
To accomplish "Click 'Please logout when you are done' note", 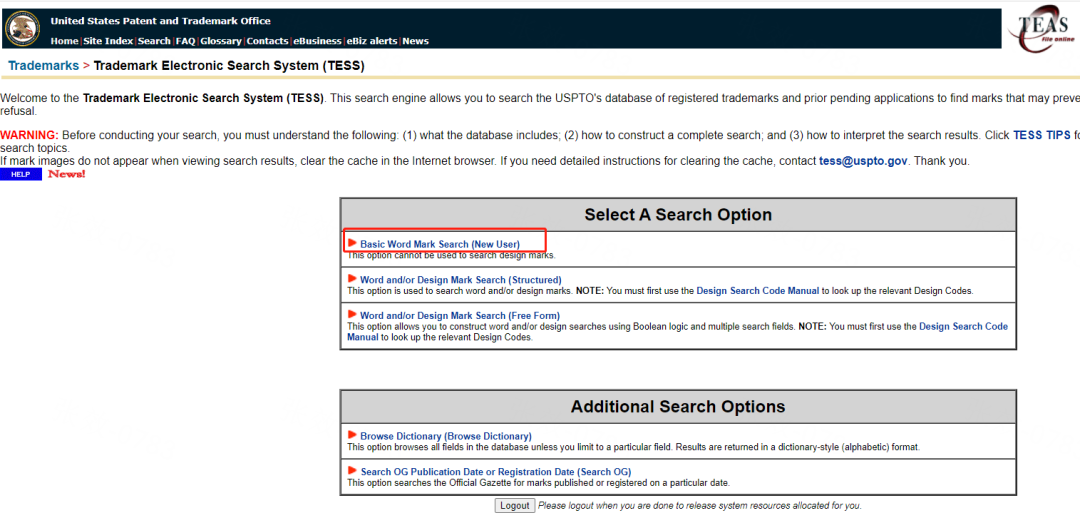I will point(699,506).
